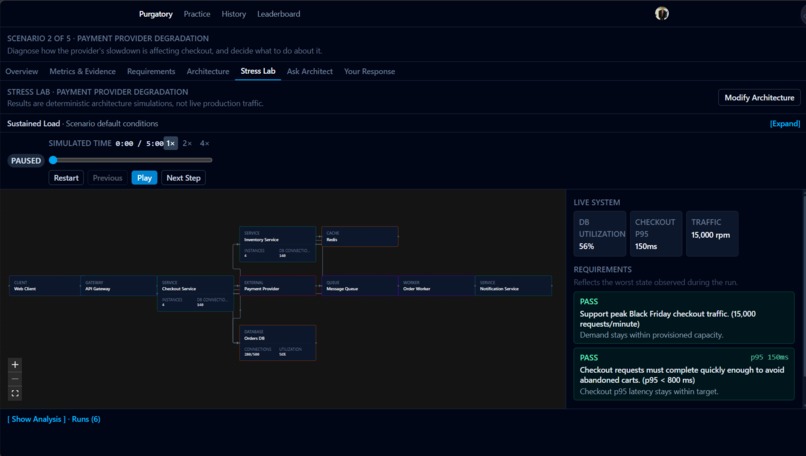806x456 pixels.
Task: Open the Show Analysis link
Action: tap(36, 419)
